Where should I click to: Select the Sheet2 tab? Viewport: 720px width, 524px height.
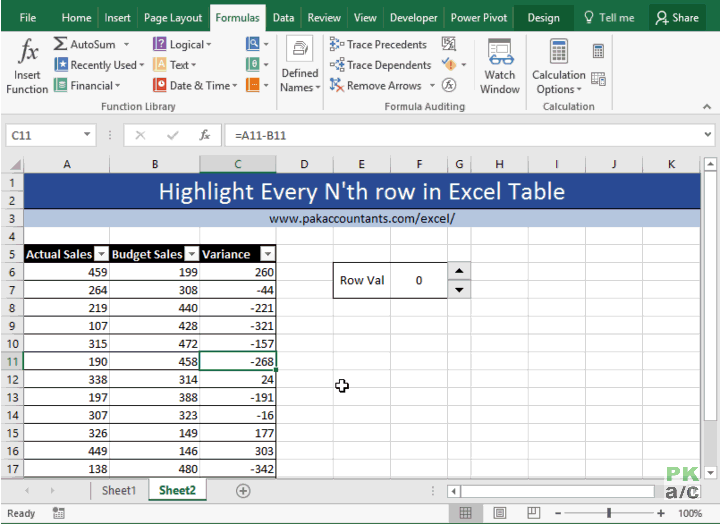[x=177, y=490]
